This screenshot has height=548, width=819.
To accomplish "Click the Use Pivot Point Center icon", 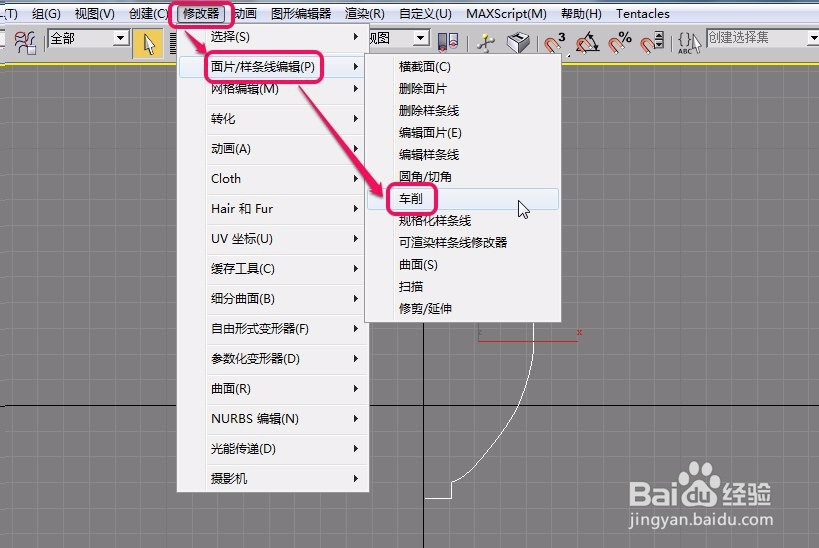I will point(447,42).
